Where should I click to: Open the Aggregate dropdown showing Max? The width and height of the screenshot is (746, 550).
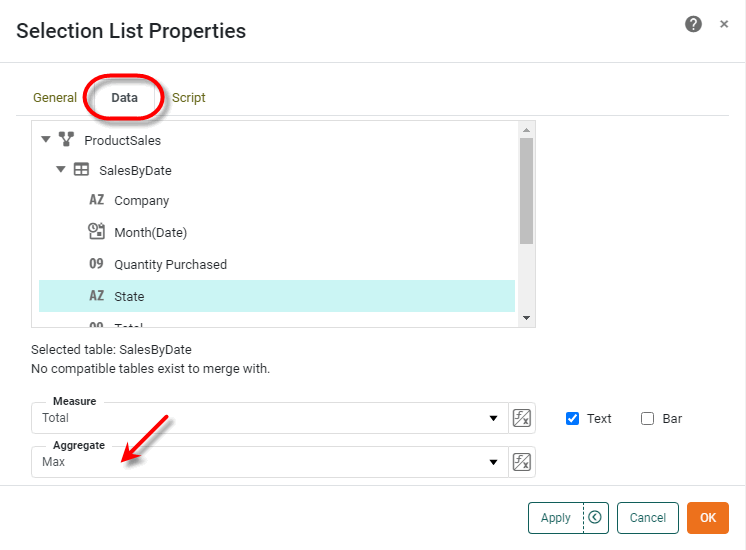click(269, 462)
